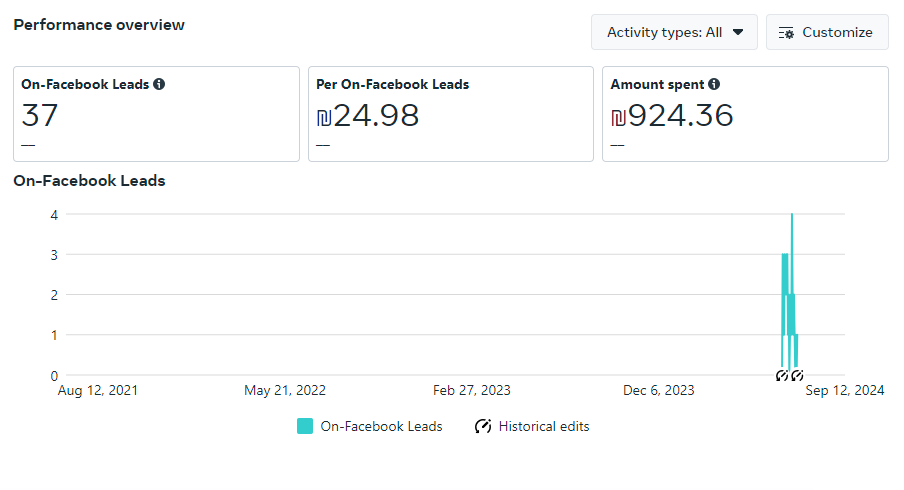The height and width of the screenshot is (490, 904).
Task: Open the Customize settings button
Action: tap(827, 32)
